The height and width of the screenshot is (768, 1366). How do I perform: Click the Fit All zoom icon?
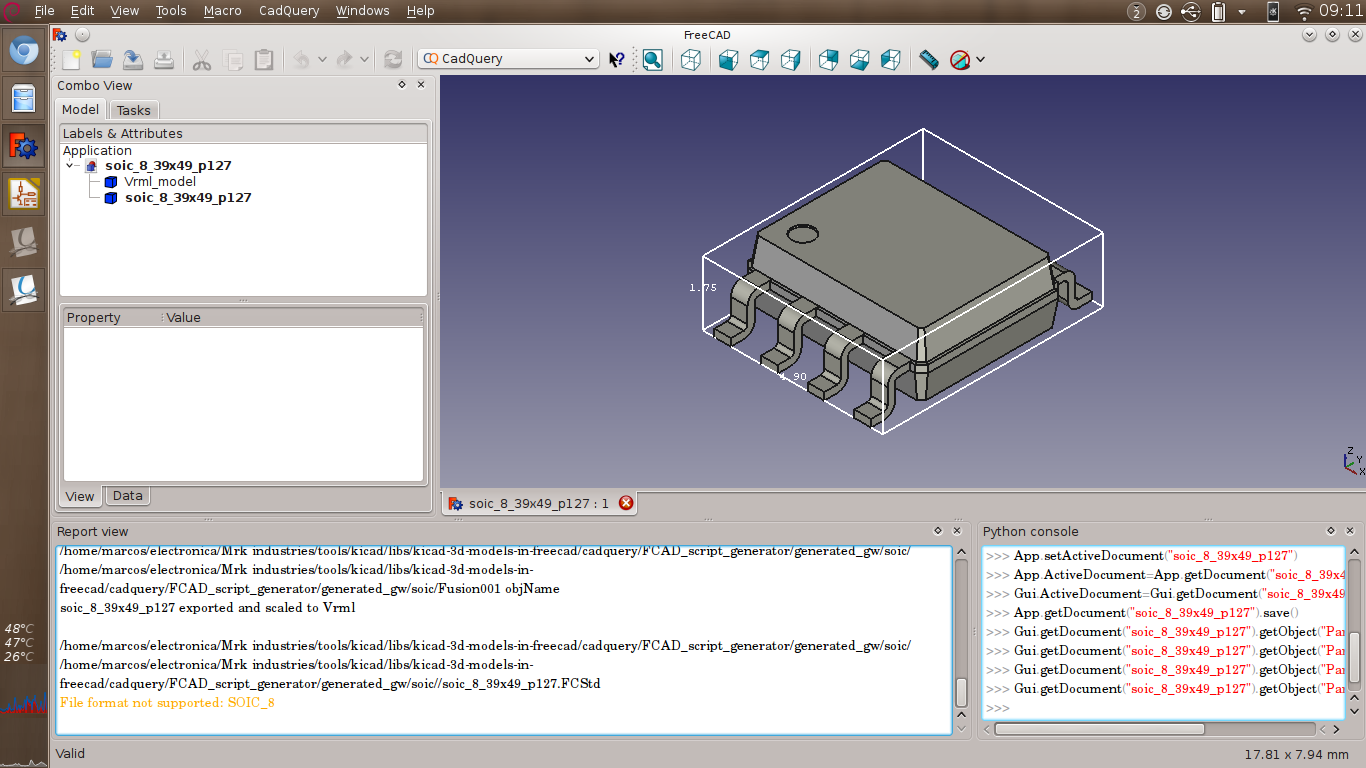(652, 60)
